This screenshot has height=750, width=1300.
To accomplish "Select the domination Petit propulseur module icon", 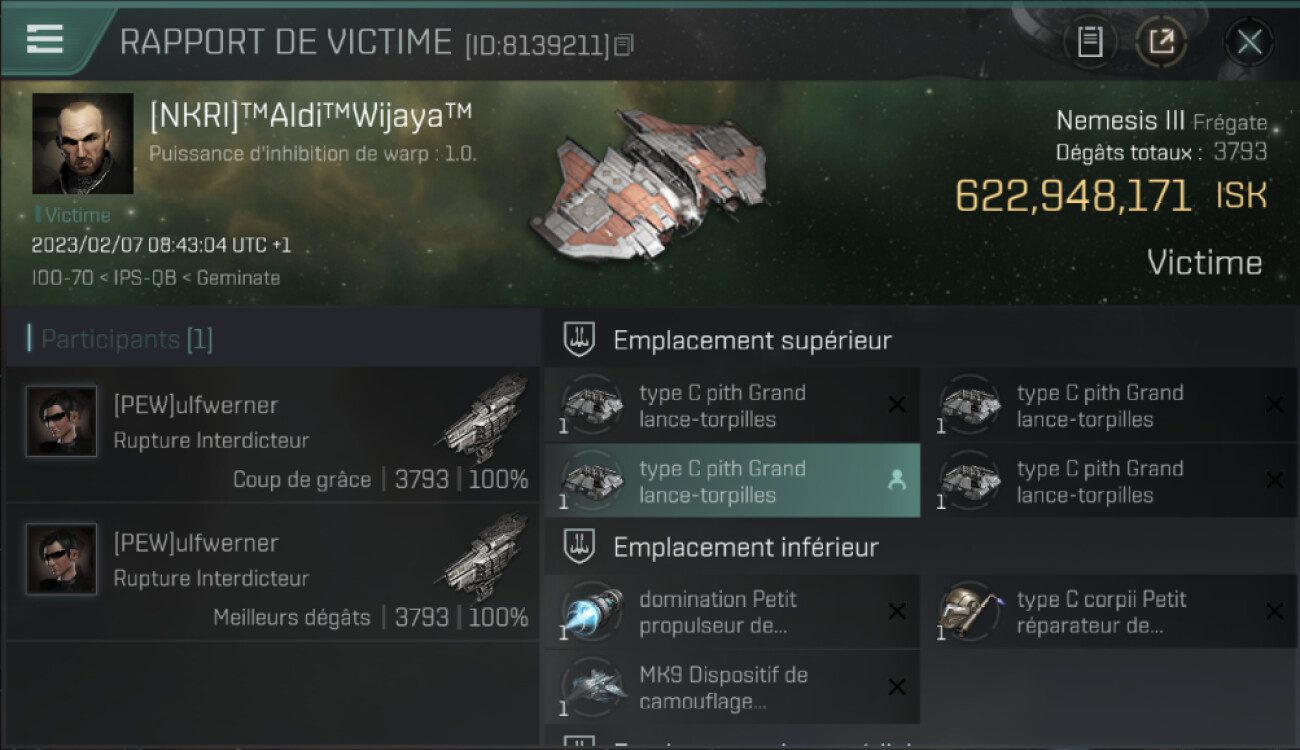I will pyautogui.click(x=591, y=612).
